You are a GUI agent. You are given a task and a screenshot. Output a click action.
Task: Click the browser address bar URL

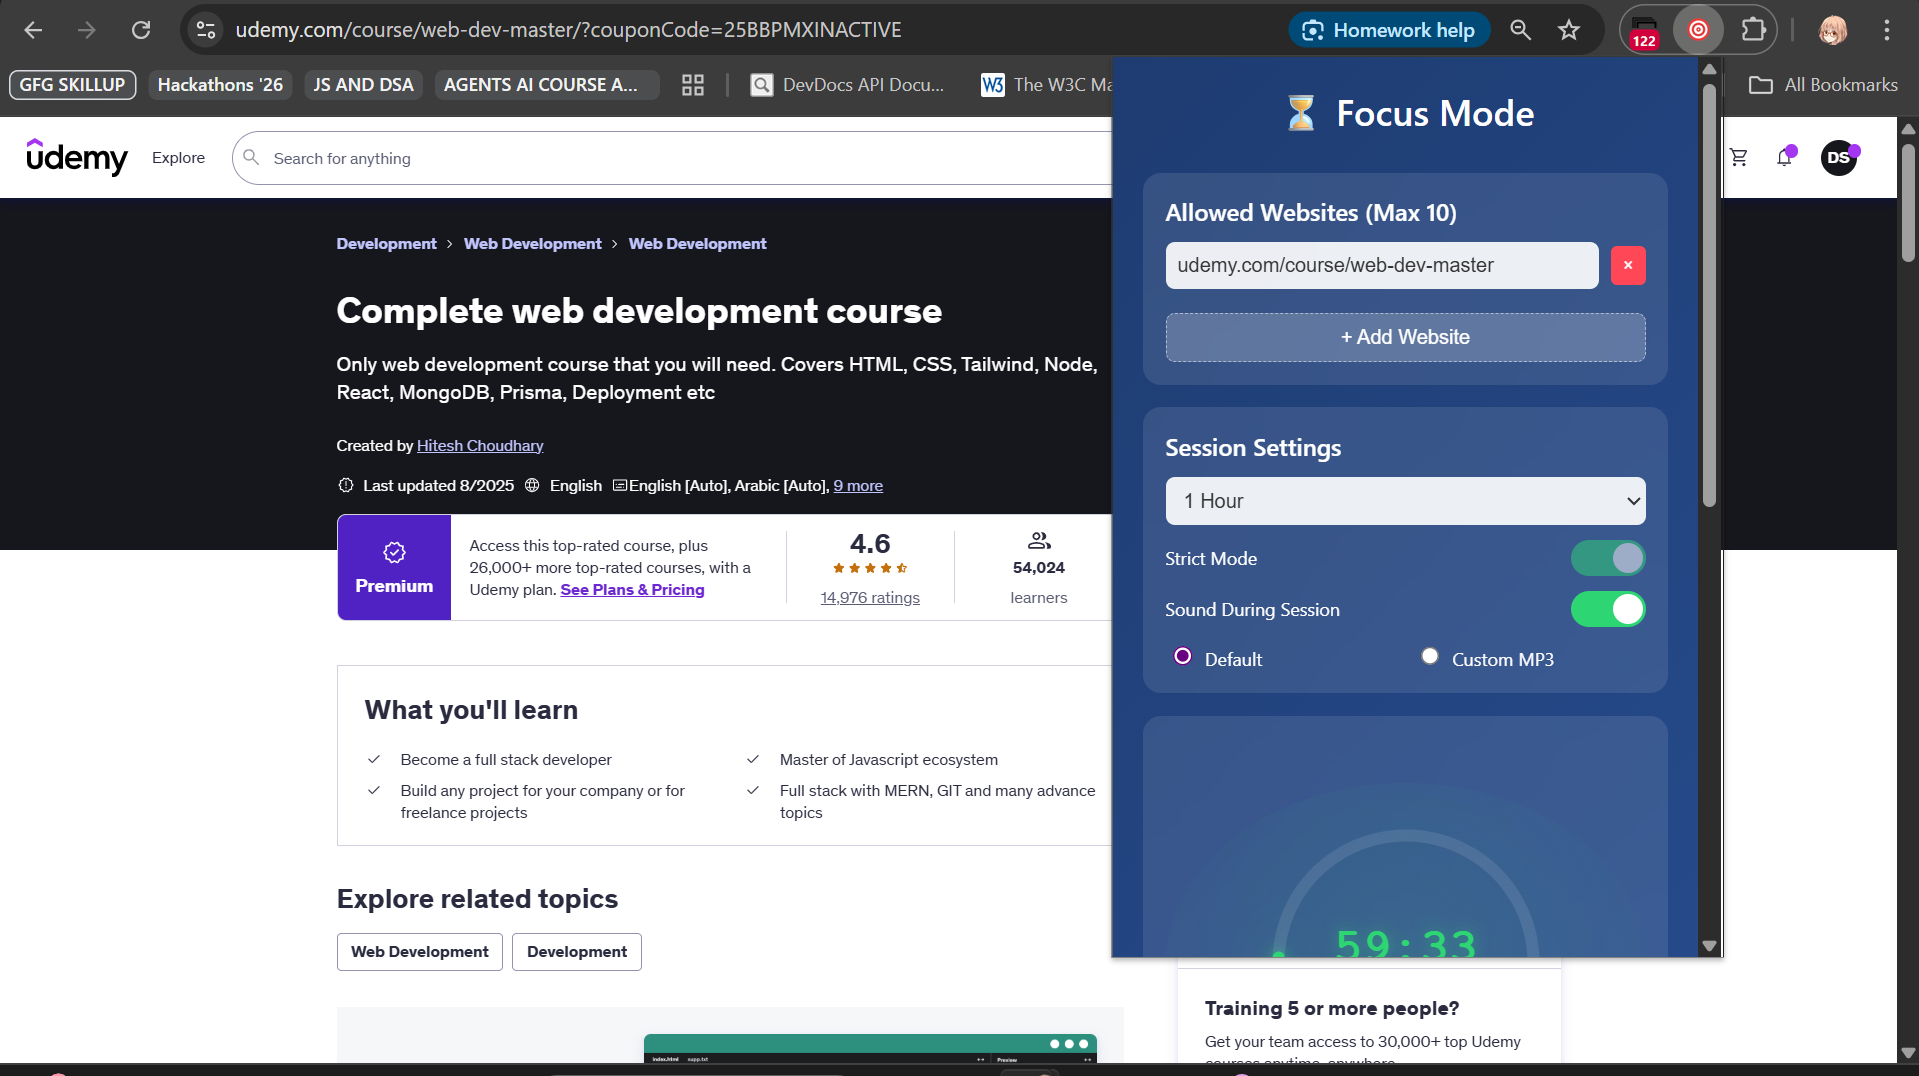568,30
